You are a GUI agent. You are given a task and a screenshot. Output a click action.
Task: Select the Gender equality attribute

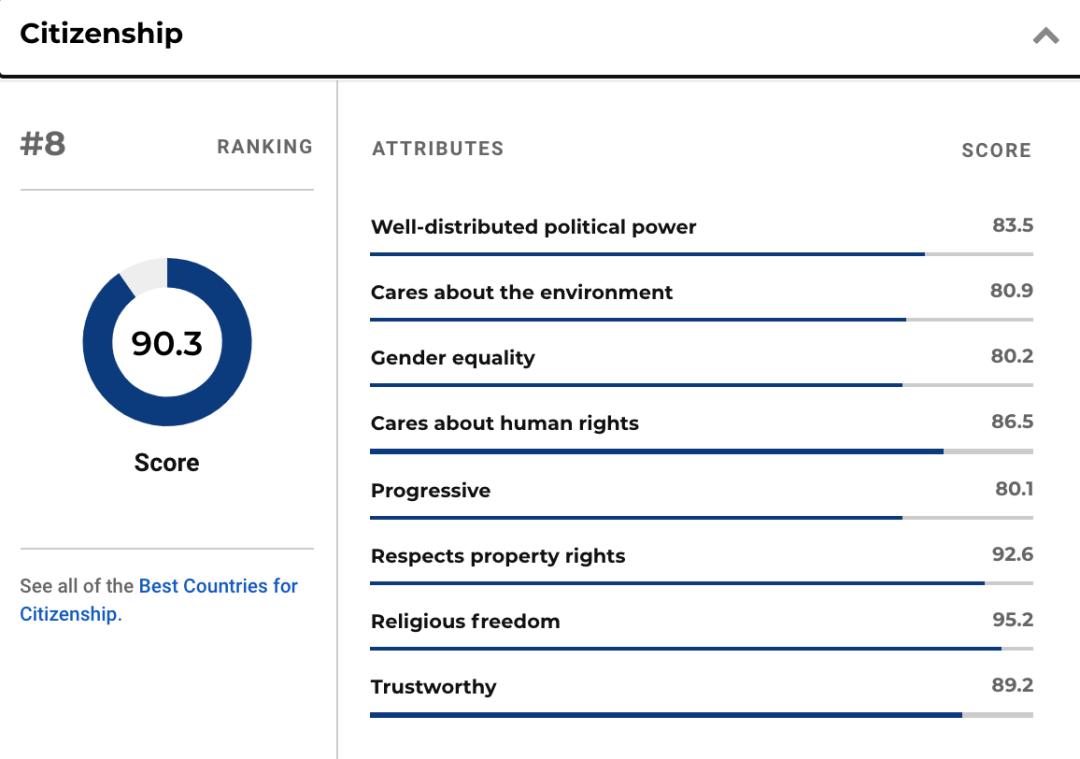point(452,358)
